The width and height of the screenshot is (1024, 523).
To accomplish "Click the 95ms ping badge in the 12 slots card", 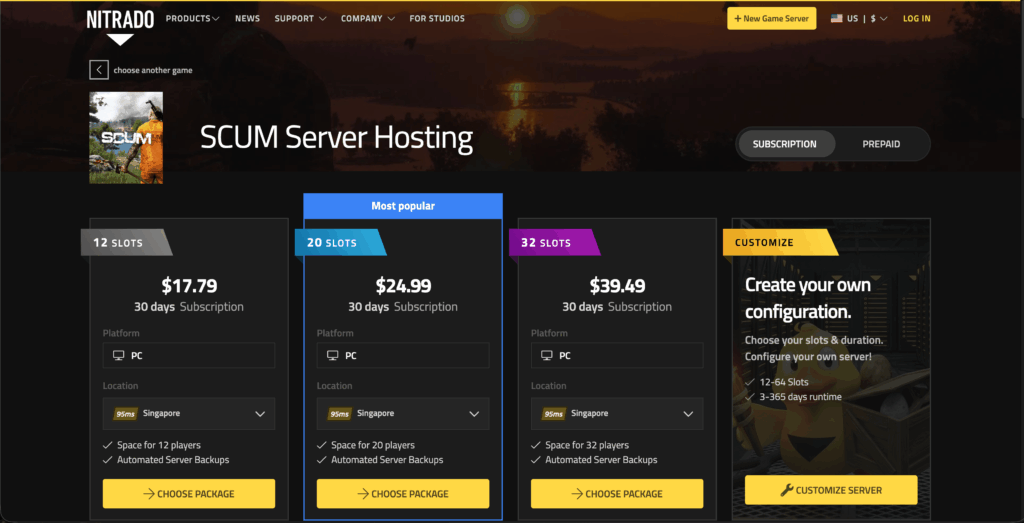I will [125, 414].
